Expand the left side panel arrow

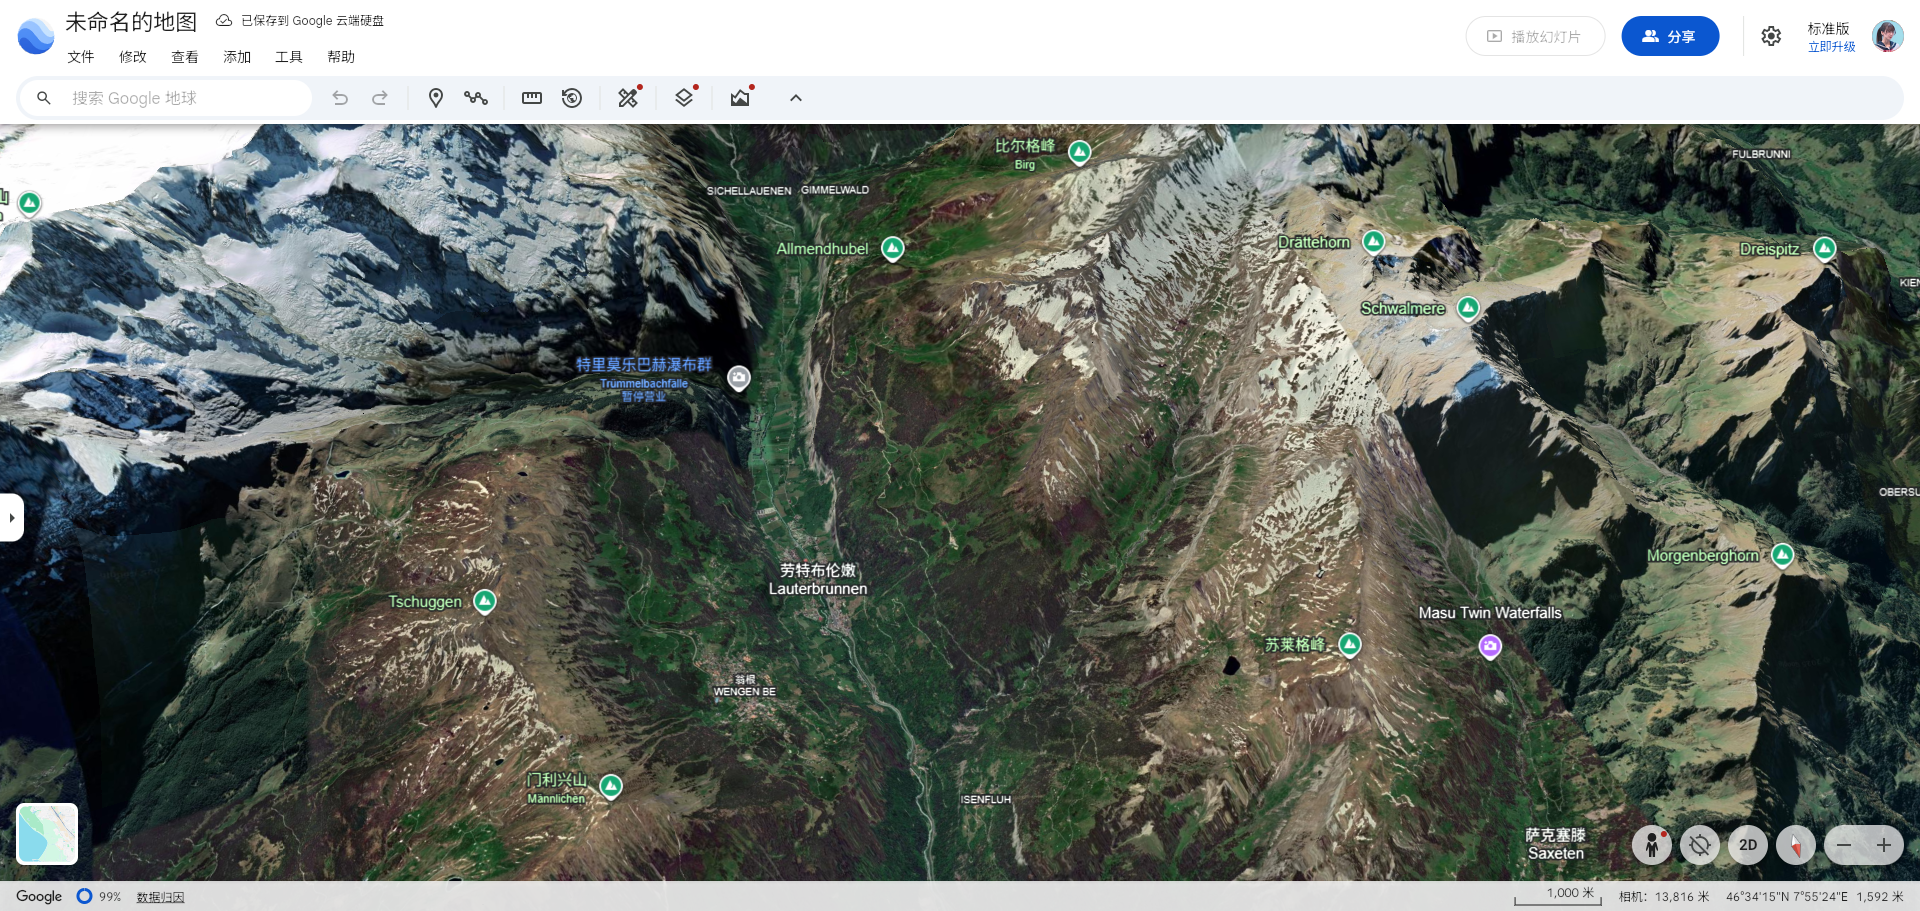11,518
